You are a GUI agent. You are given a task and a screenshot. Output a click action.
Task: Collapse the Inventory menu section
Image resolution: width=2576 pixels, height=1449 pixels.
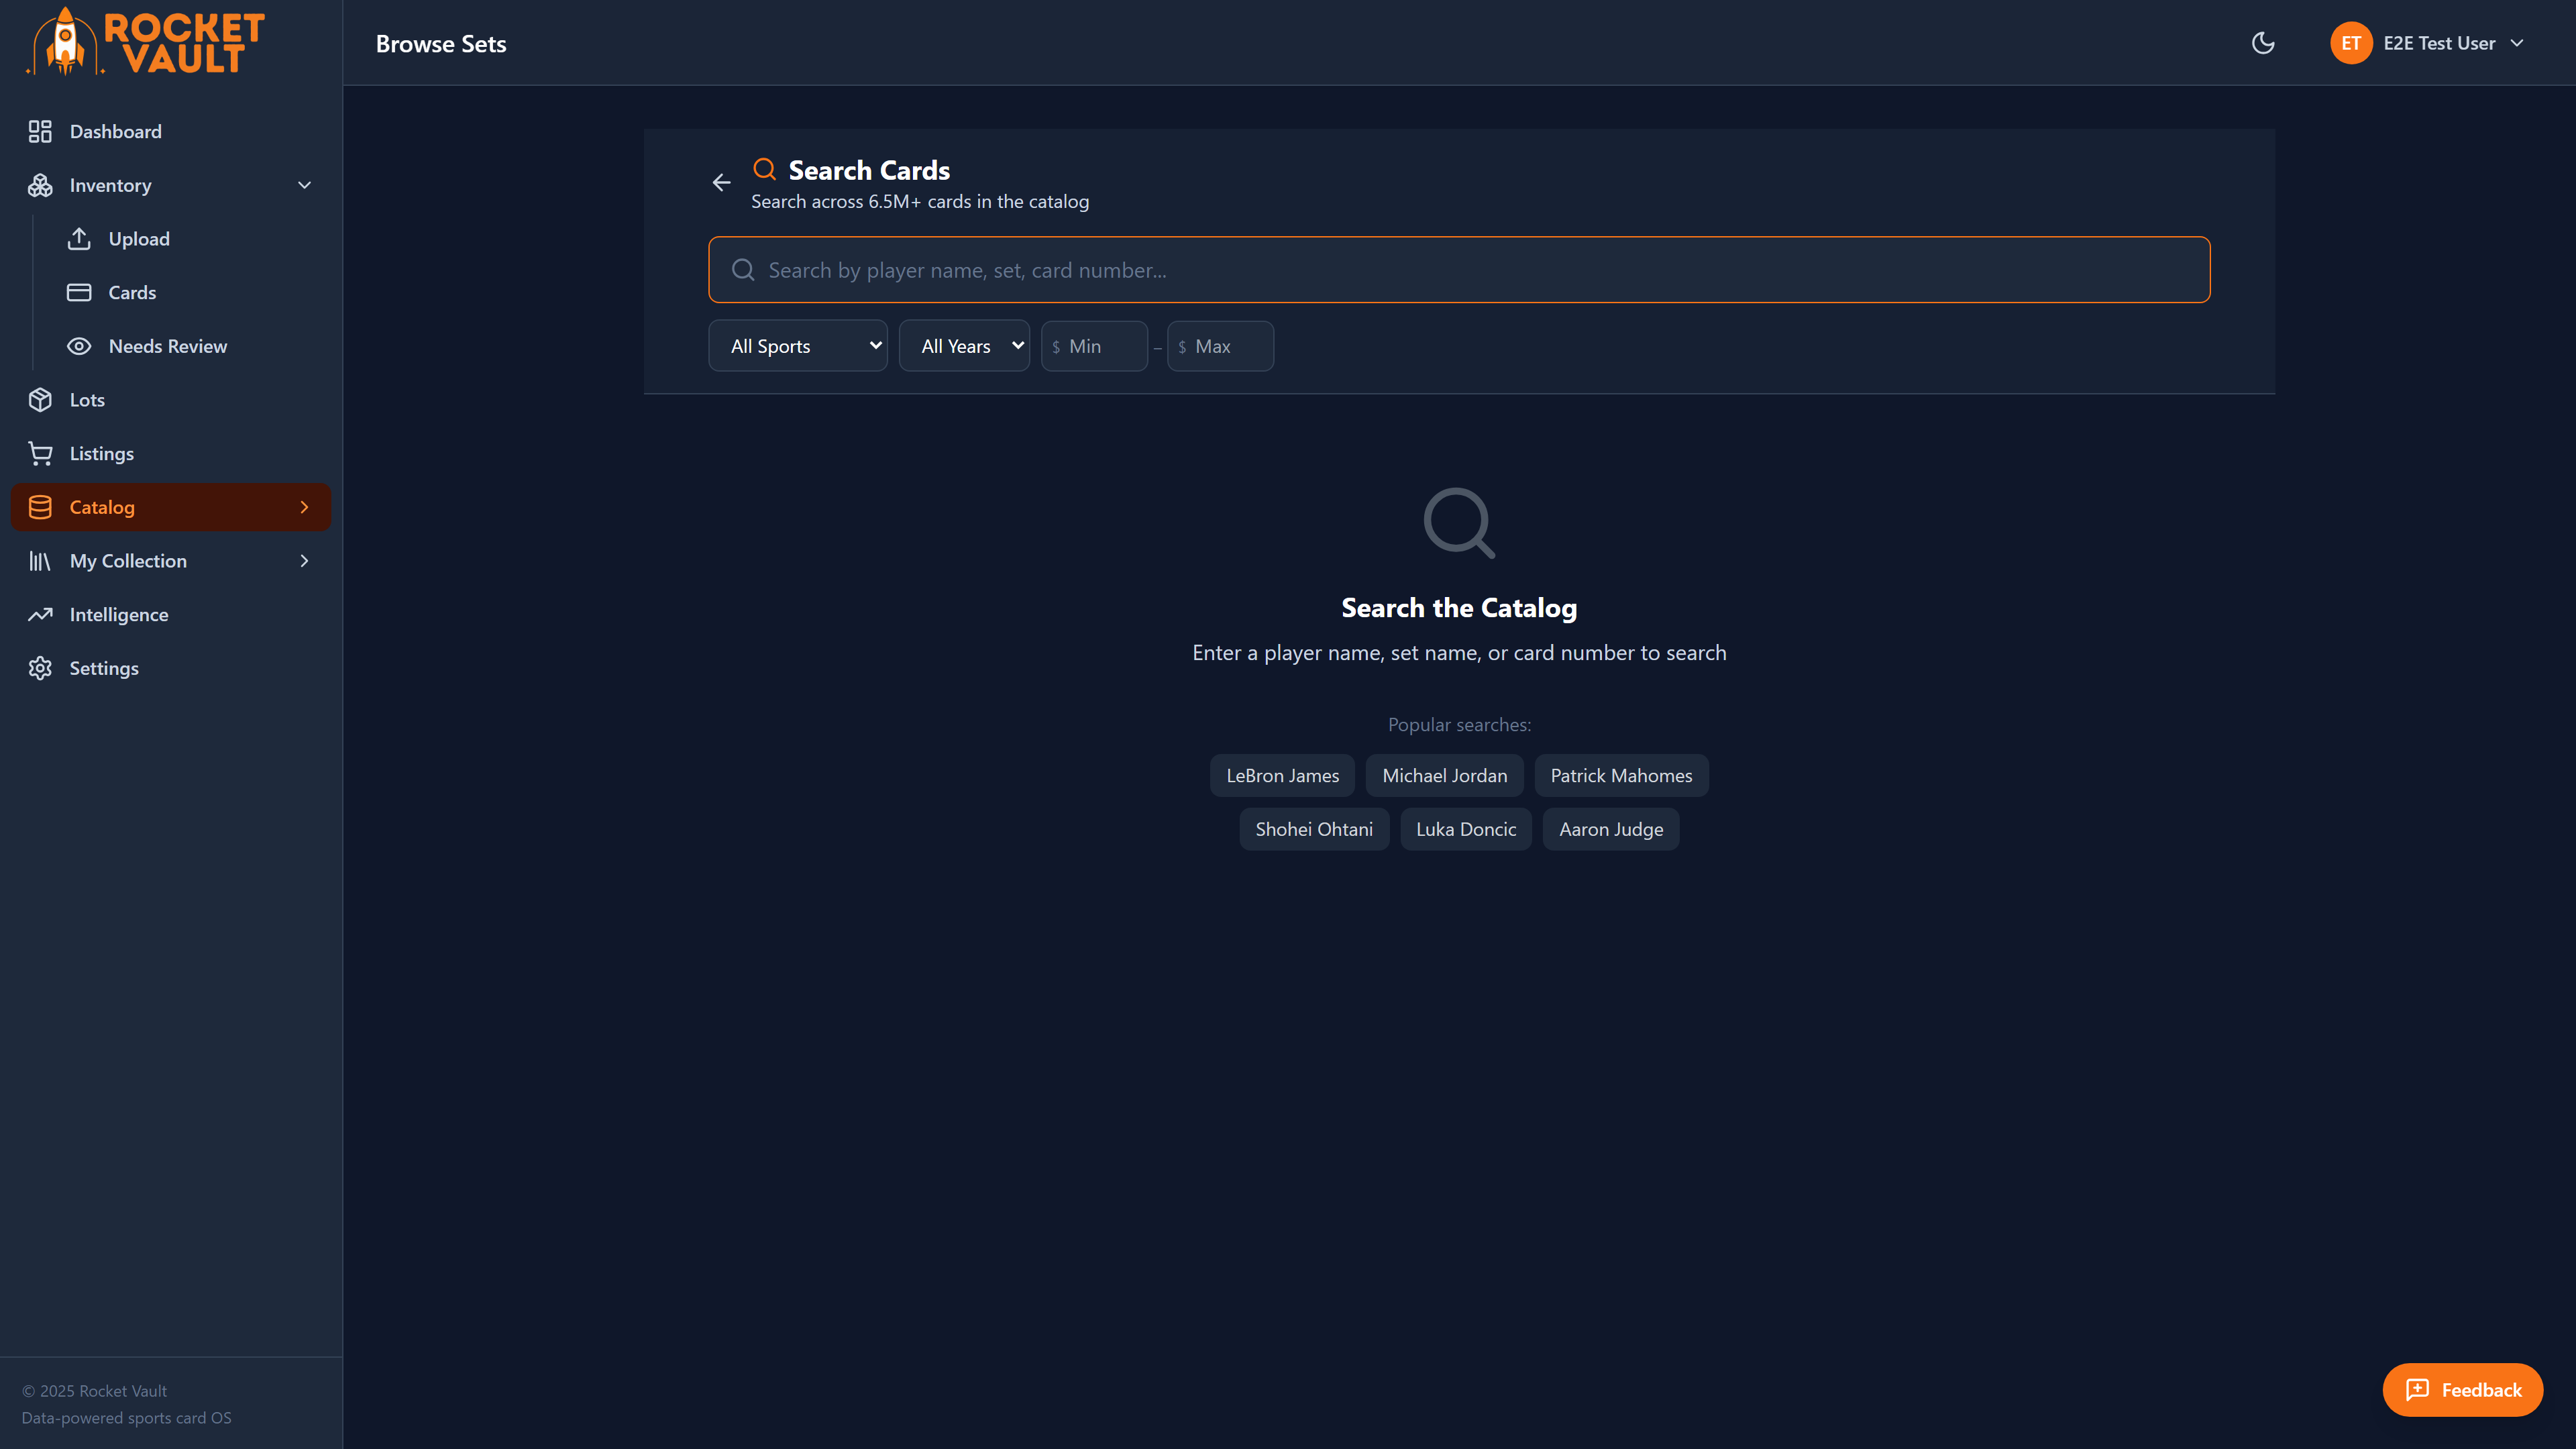pyautogui.click(x=304, y=184)
